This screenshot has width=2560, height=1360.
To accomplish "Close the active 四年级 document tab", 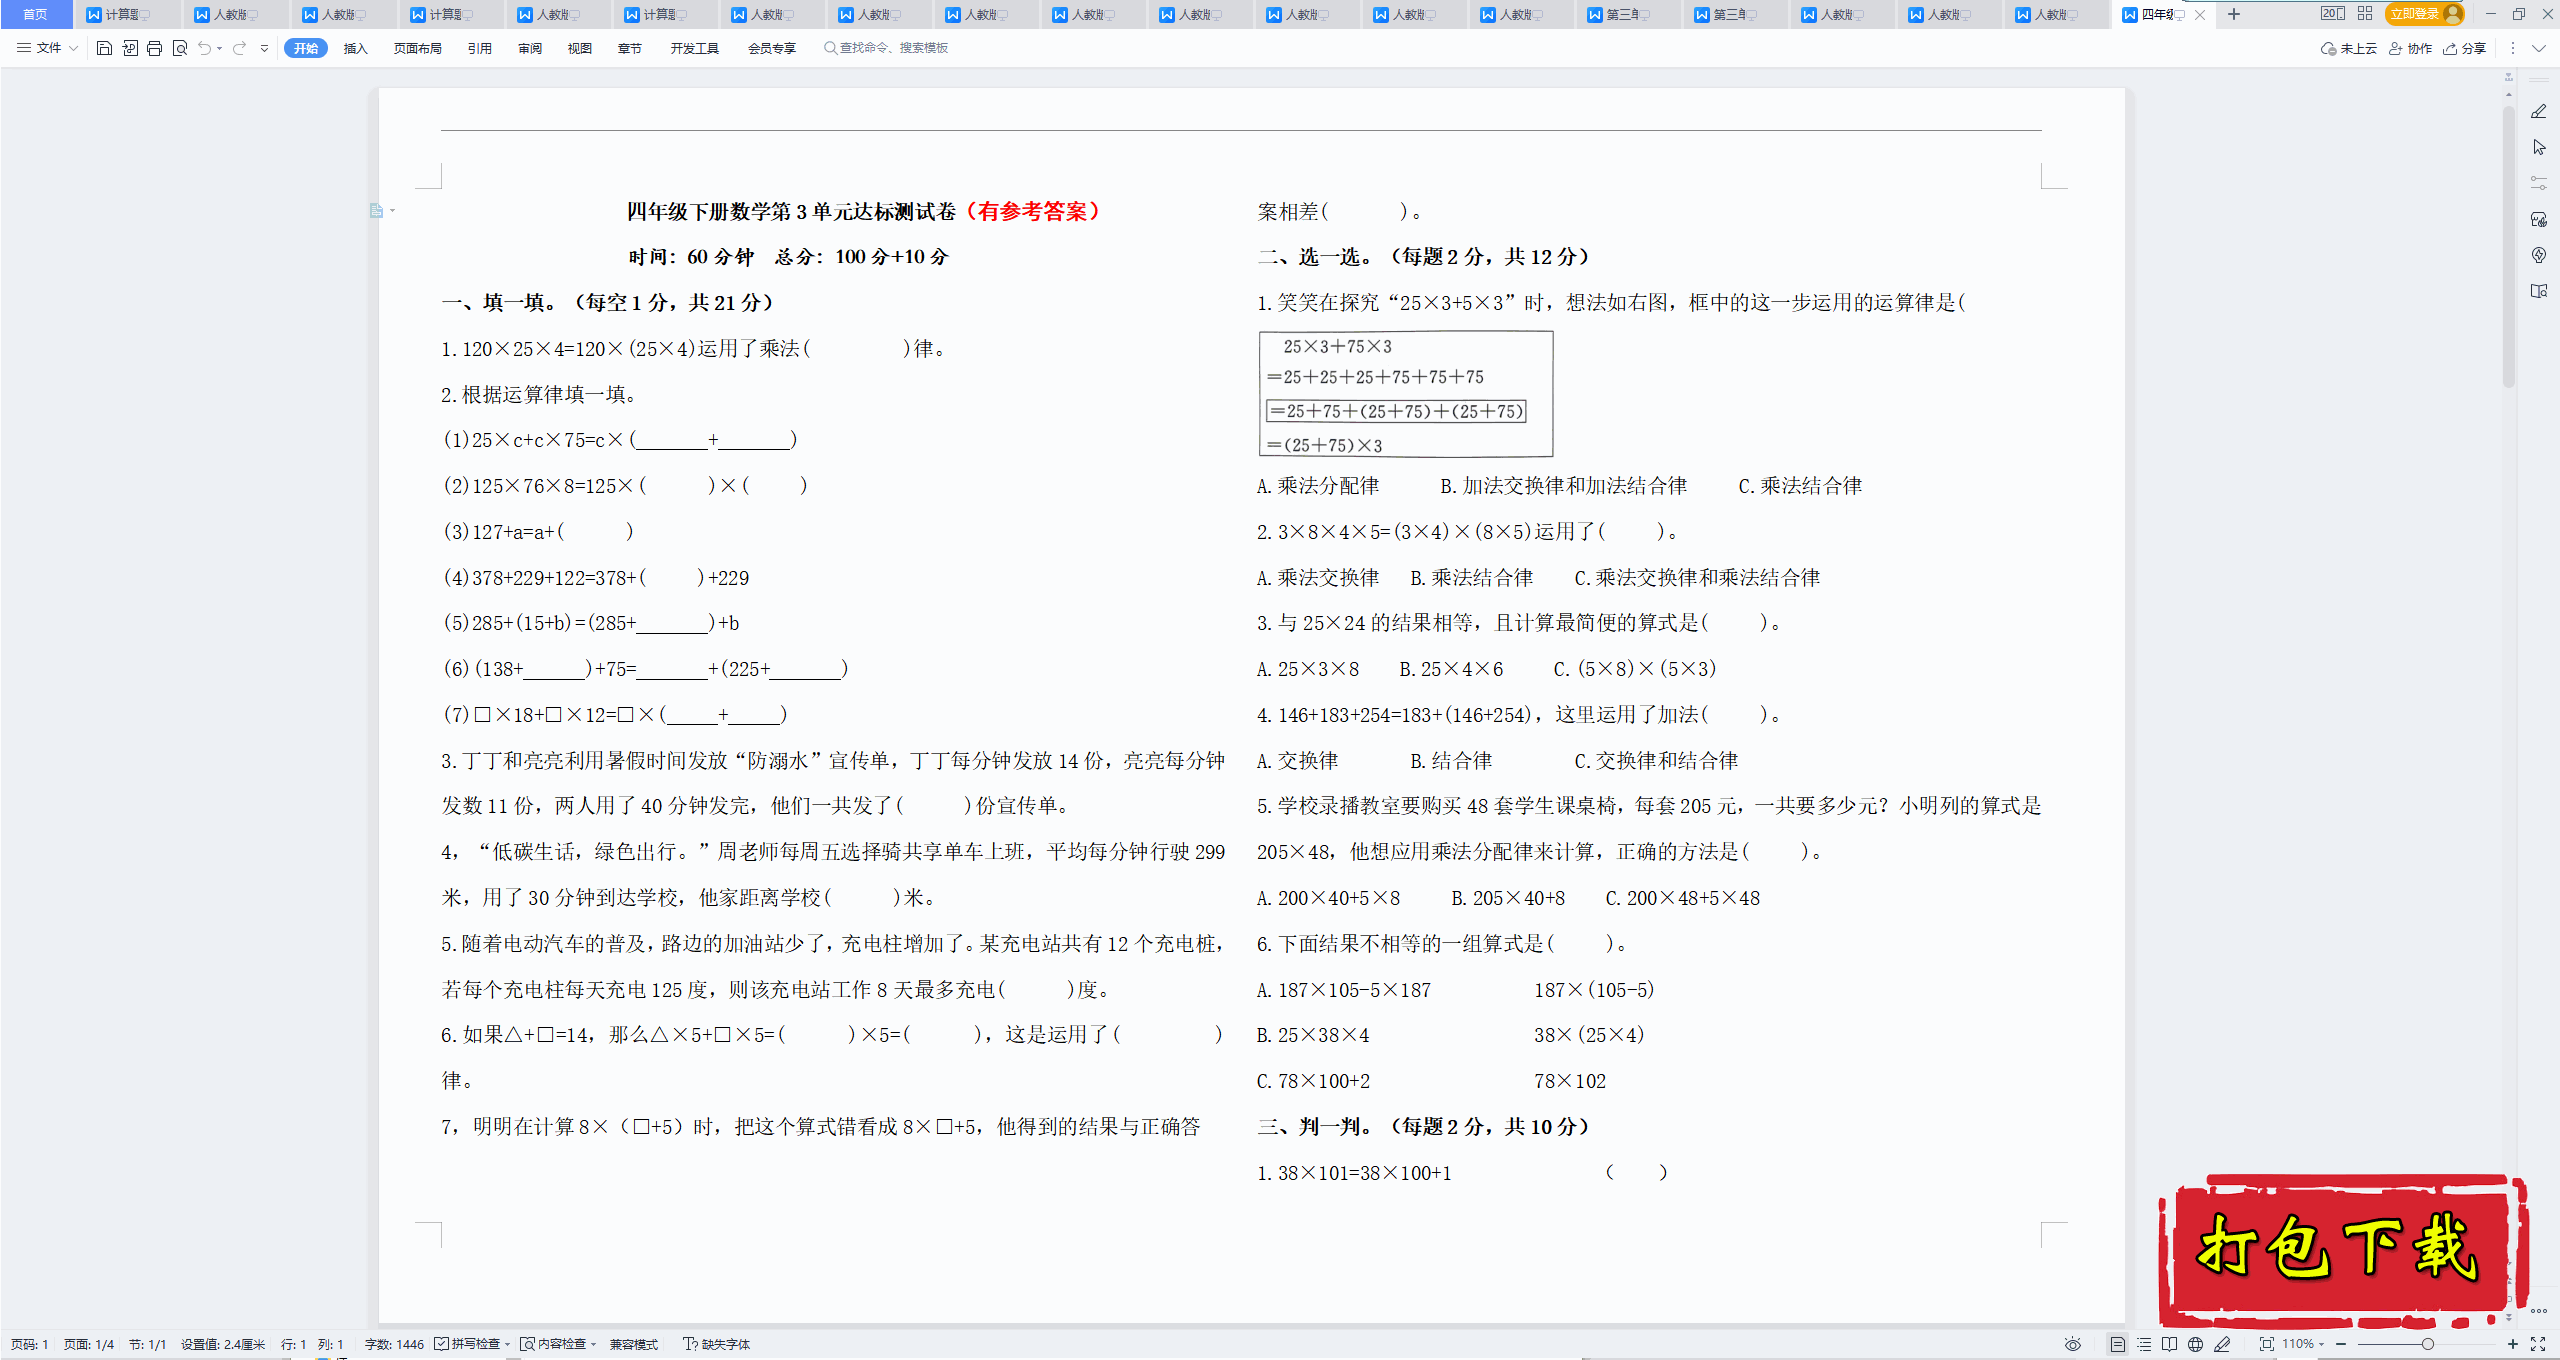I will click(2200, 14).
